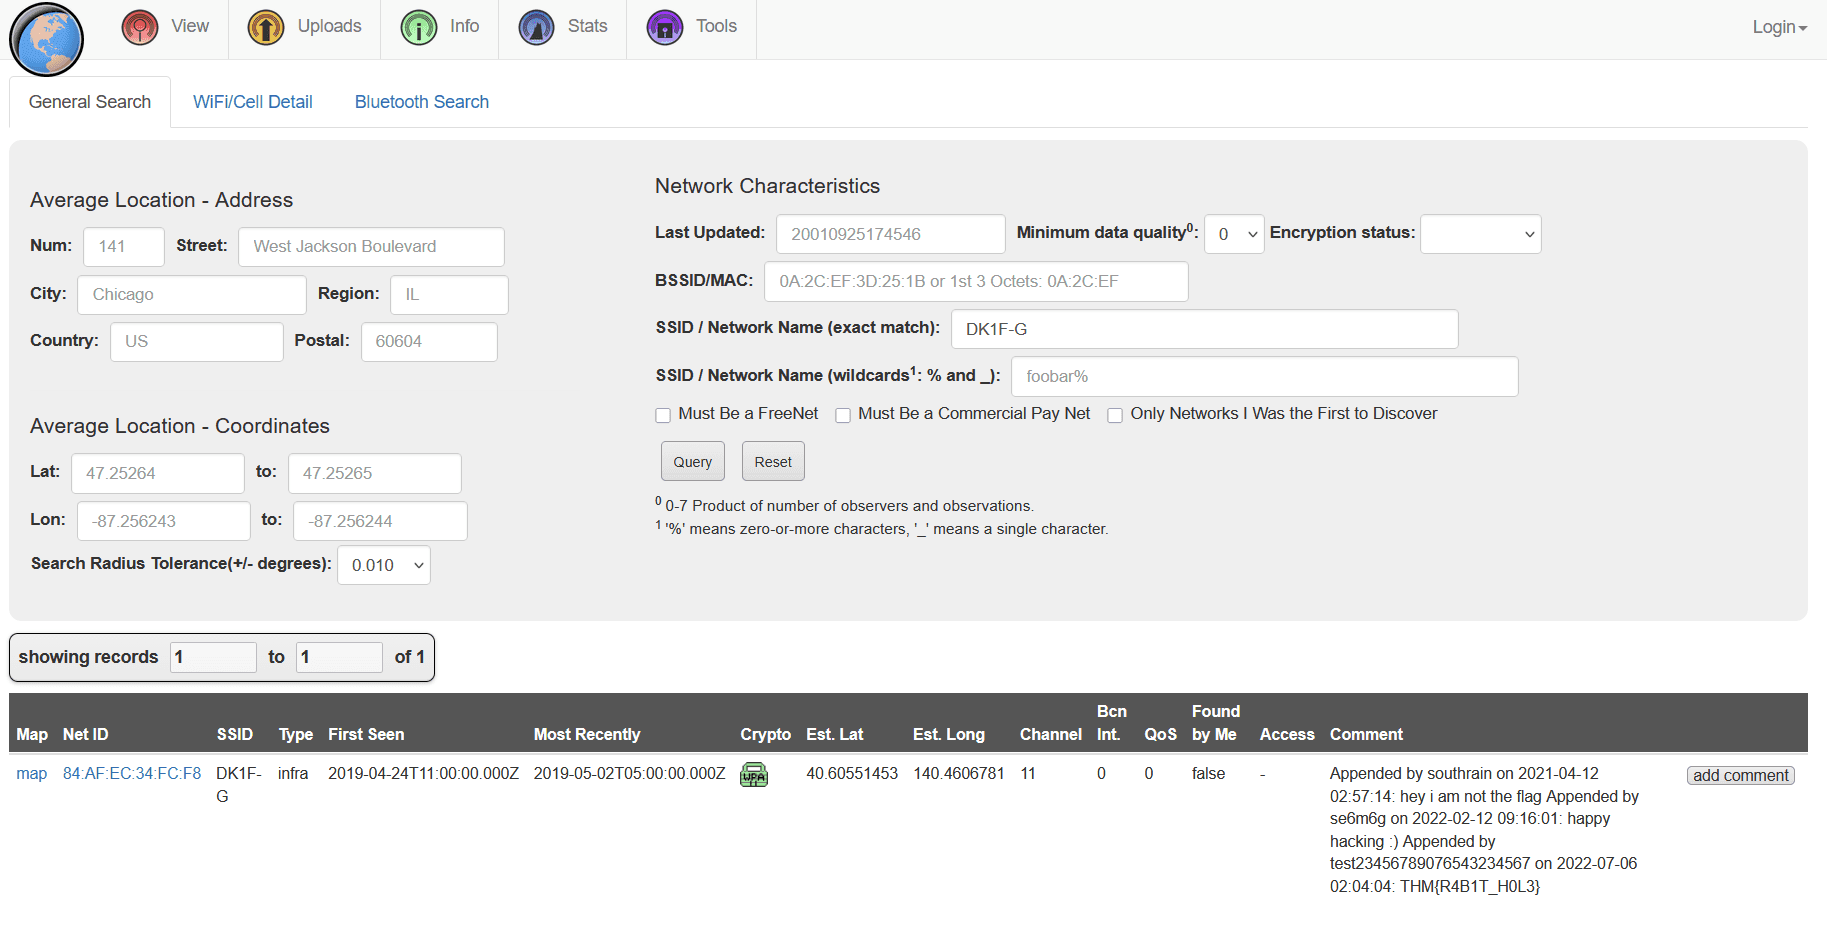
Task: Click the Channel column header
Action: (1051, 735)
